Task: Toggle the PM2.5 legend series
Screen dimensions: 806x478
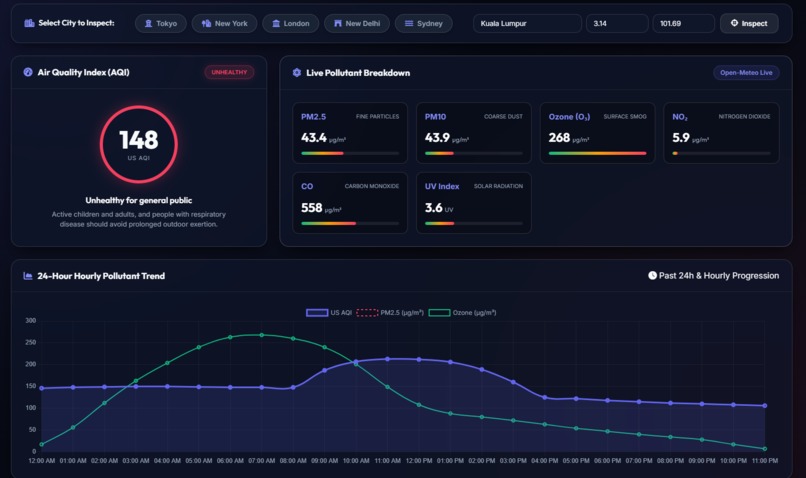Action: coord(390,312)
